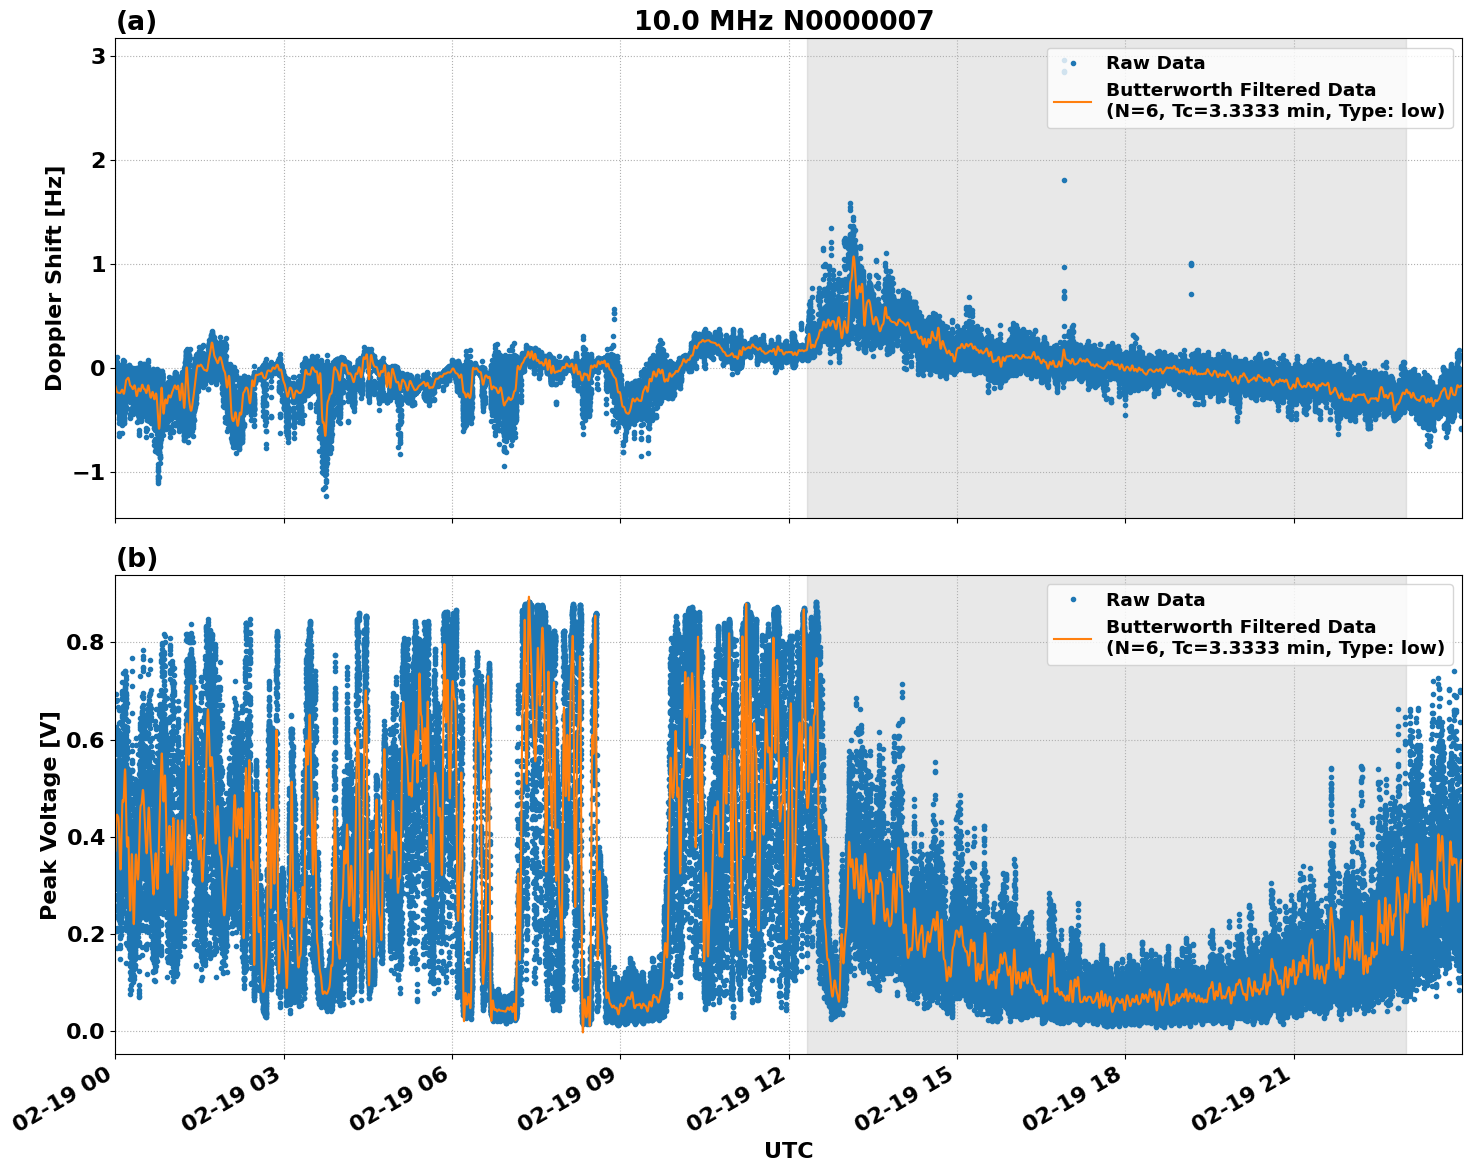This screenshot has width=1472, height=1172.
Task: Click the subplot label (b)
Action: (x=137, y=557)
